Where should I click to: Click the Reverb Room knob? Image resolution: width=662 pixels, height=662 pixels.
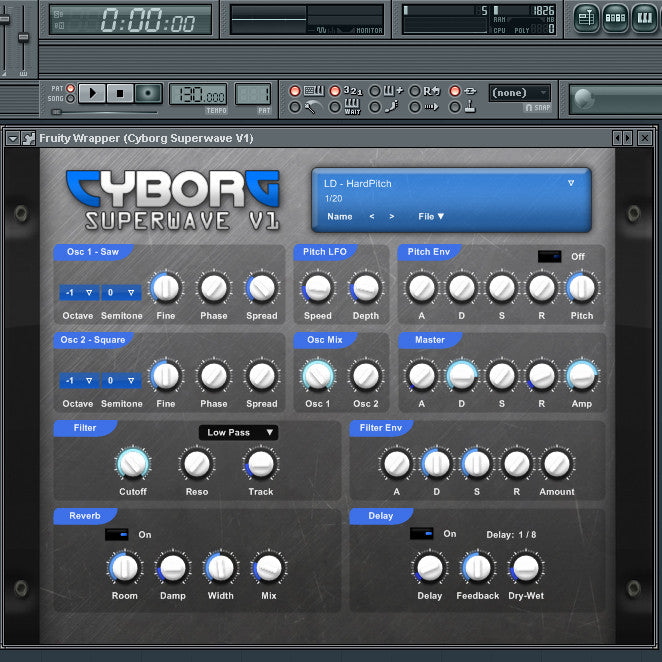tap(124, 568)
